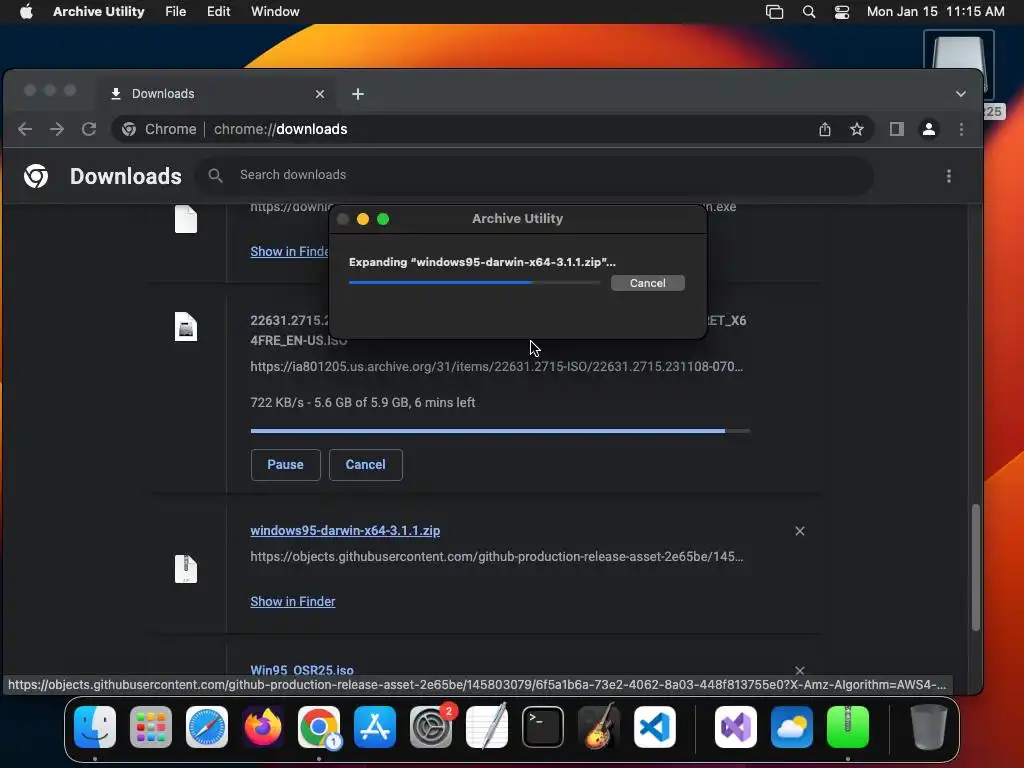Share this page from the address bar
Viewport: 1024px width, 768px height.
coord(825,129)
